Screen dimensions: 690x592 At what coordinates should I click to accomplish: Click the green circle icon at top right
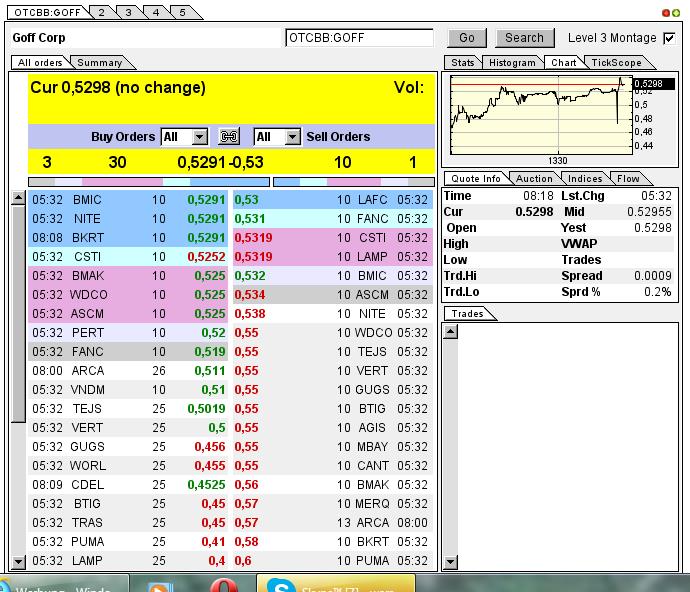tap(676, 13)
